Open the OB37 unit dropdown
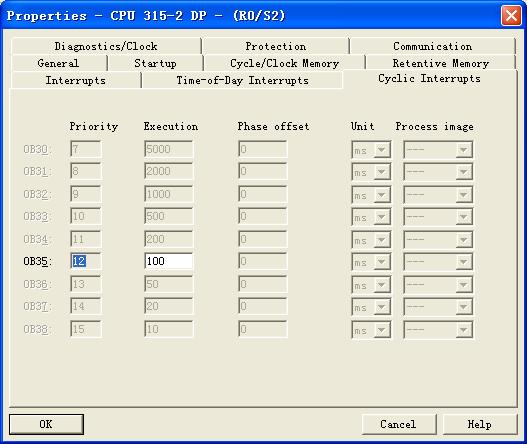The image size is (527, 444). [x=371, y=307]
